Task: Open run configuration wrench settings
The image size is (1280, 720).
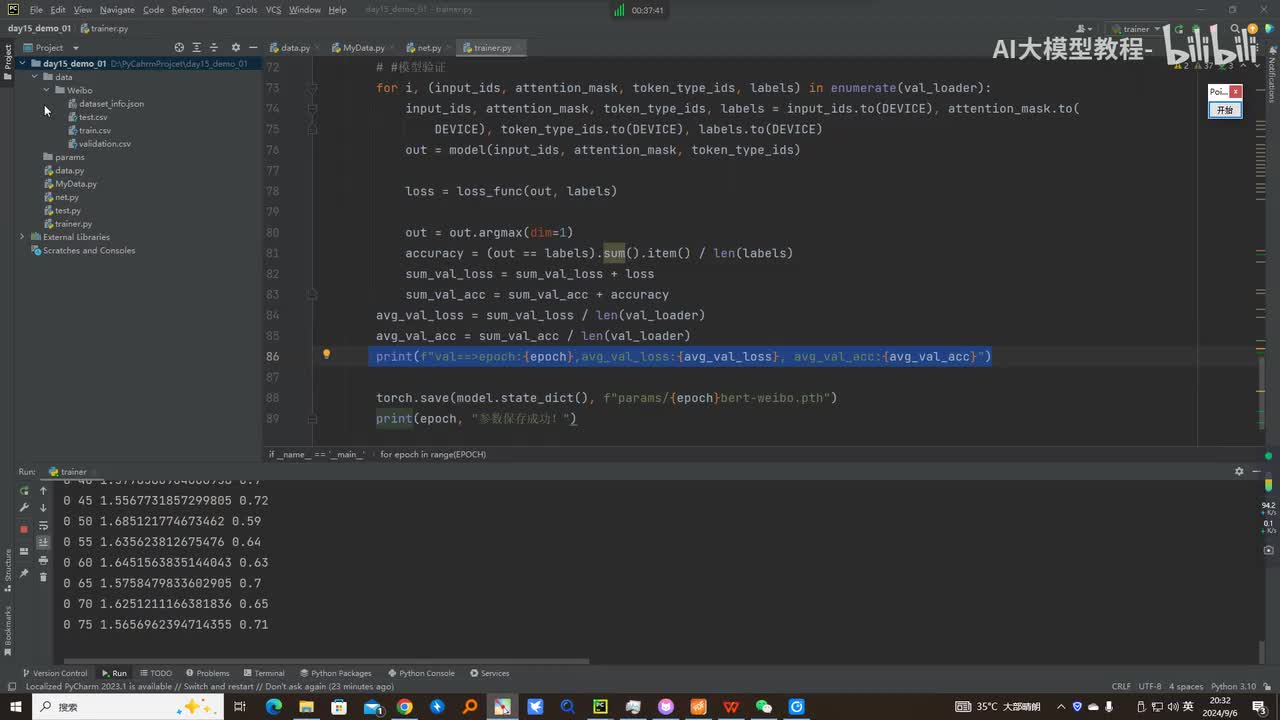Action: click(24, 508)
